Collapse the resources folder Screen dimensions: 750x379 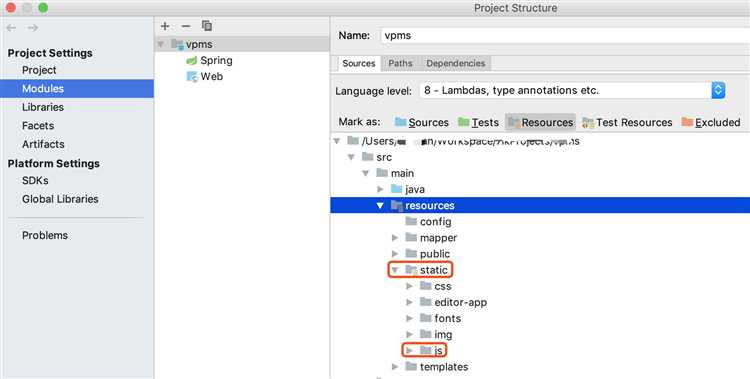coord(380,206)
